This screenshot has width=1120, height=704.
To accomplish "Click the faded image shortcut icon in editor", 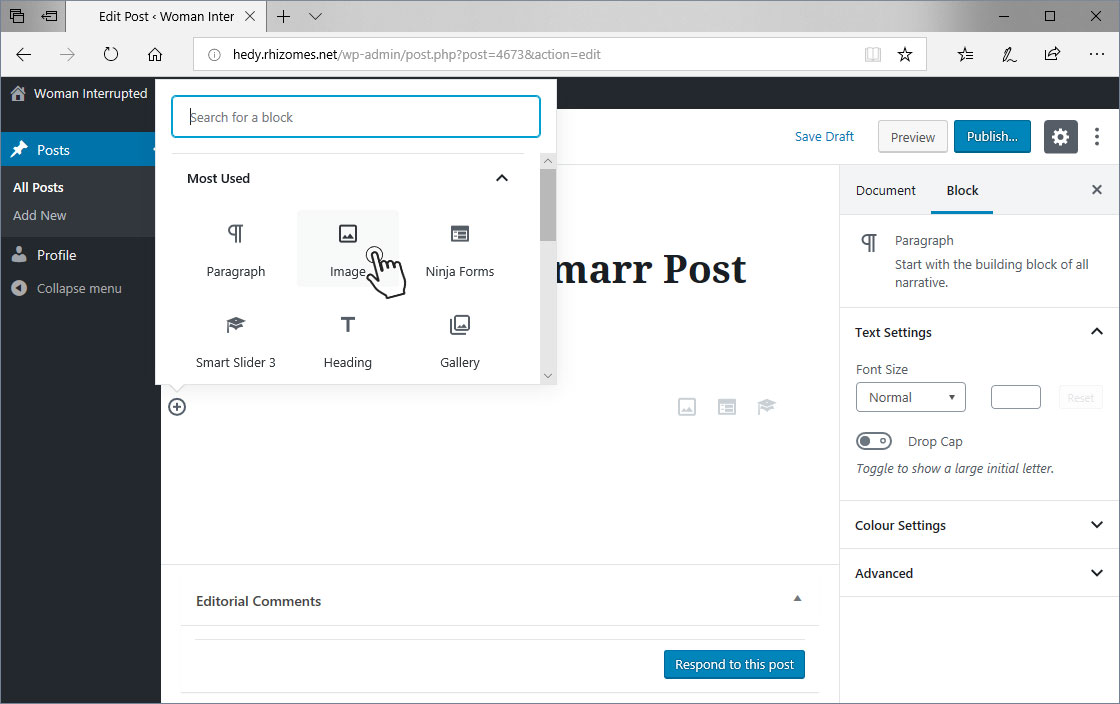I will (687, 407).
